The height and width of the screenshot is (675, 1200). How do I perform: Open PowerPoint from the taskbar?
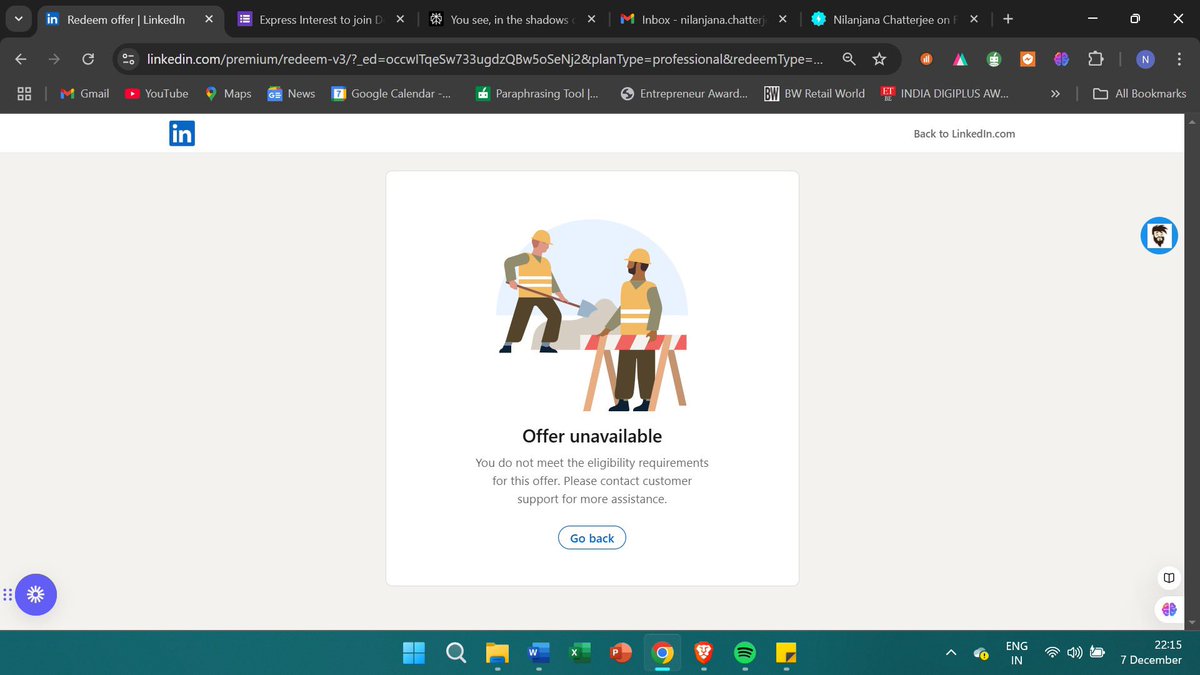(620, 653)
